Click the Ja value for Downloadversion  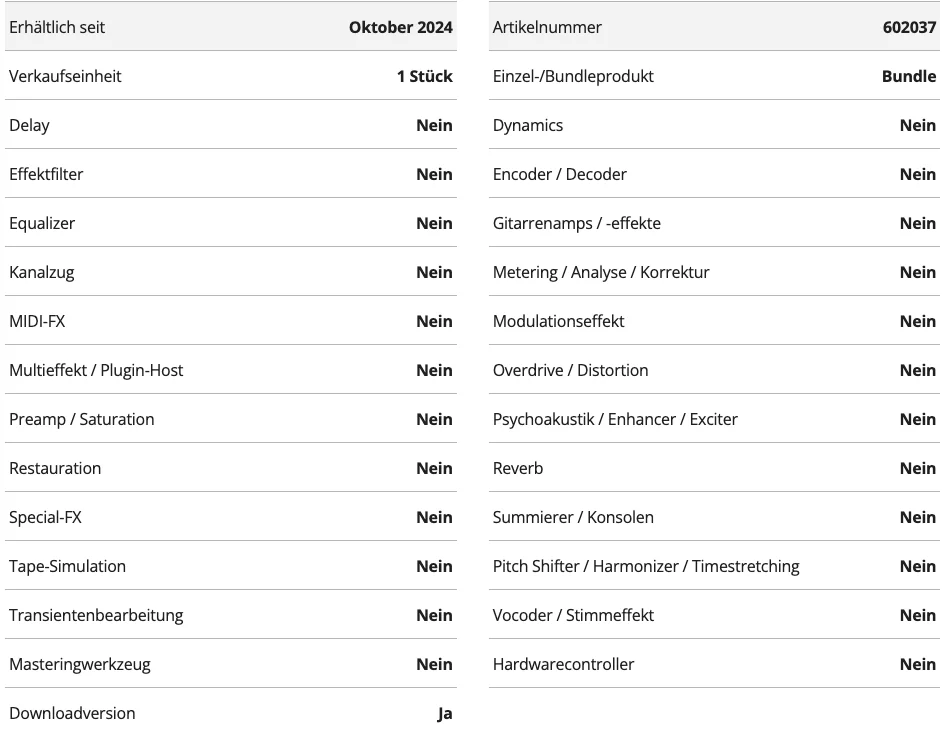(x=445, y=714)
